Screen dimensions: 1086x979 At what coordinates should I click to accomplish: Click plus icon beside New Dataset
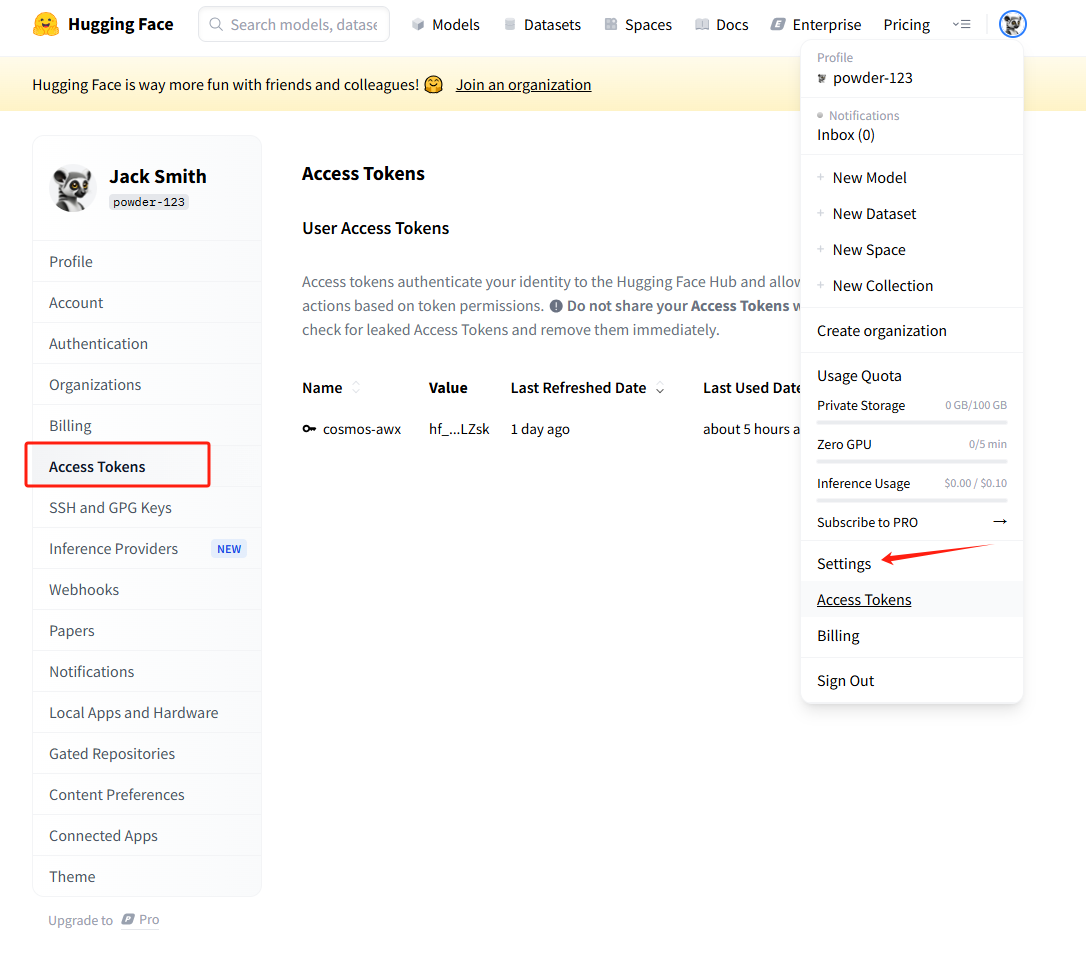tap(820, 213)
